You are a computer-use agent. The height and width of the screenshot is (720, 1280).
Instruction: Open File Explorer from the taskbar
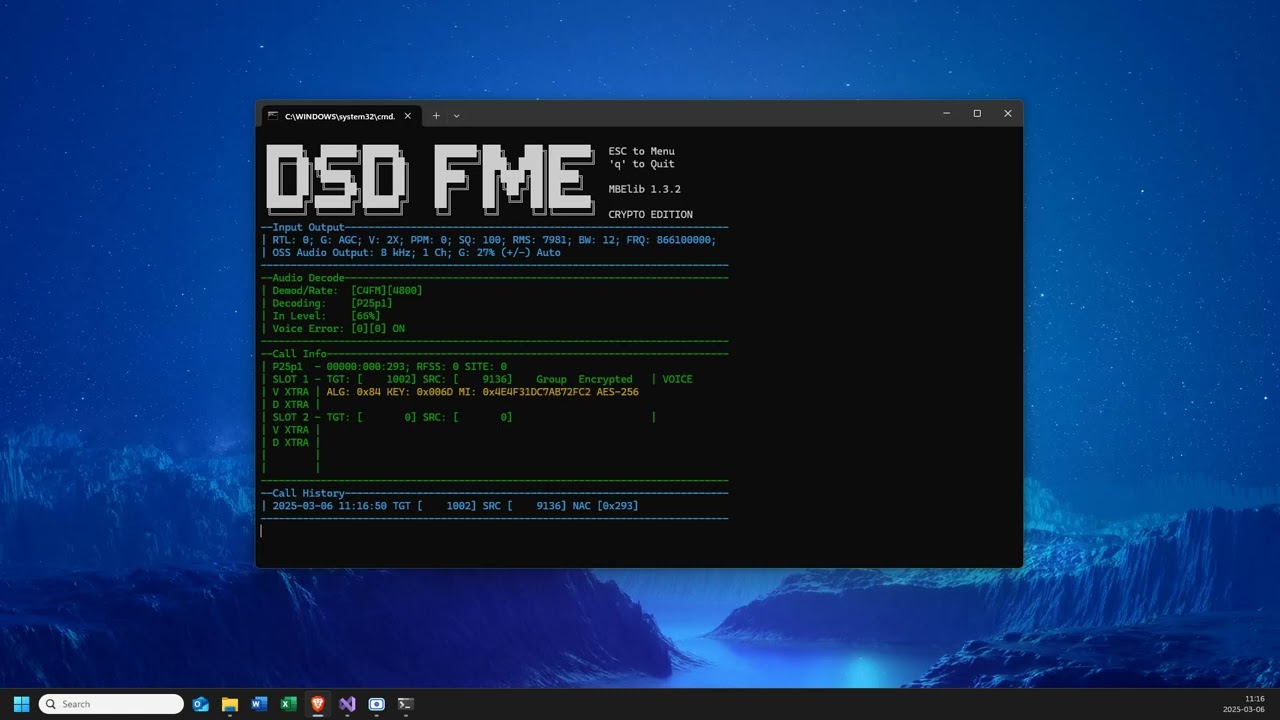pyautogui.click(x=229, y=704)
